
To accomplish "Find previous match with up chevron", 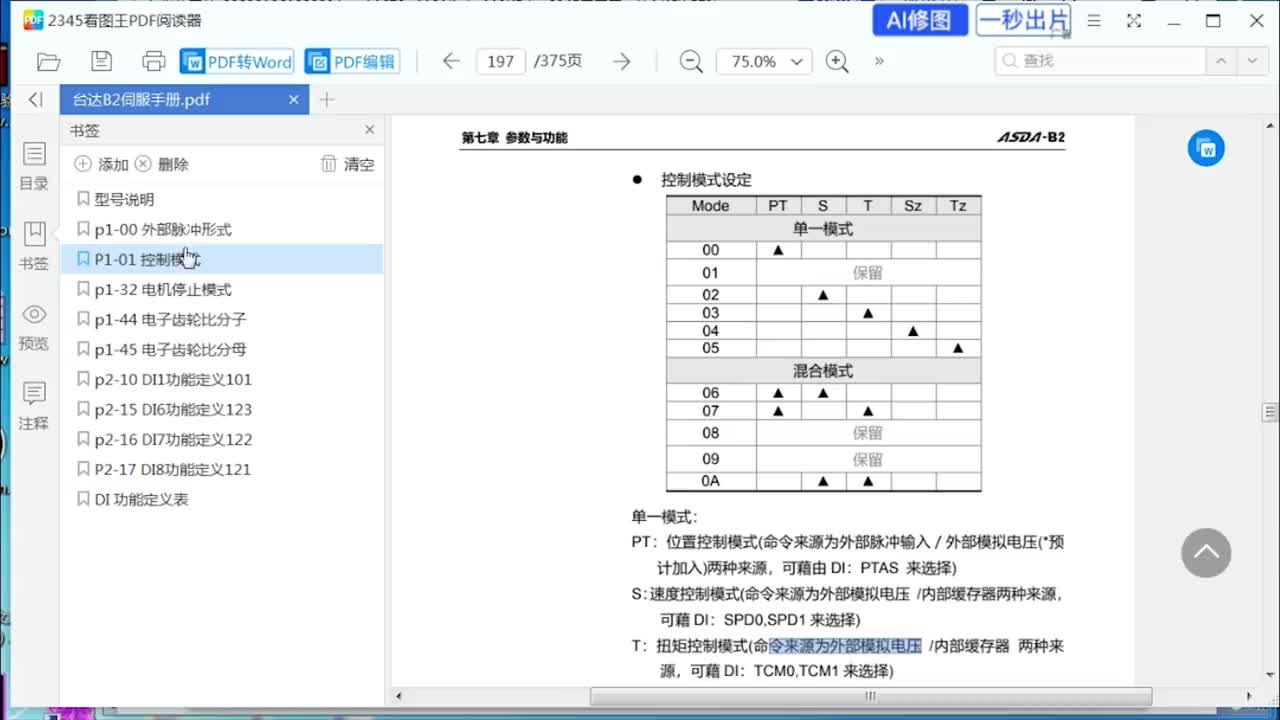I will 1220,61.
